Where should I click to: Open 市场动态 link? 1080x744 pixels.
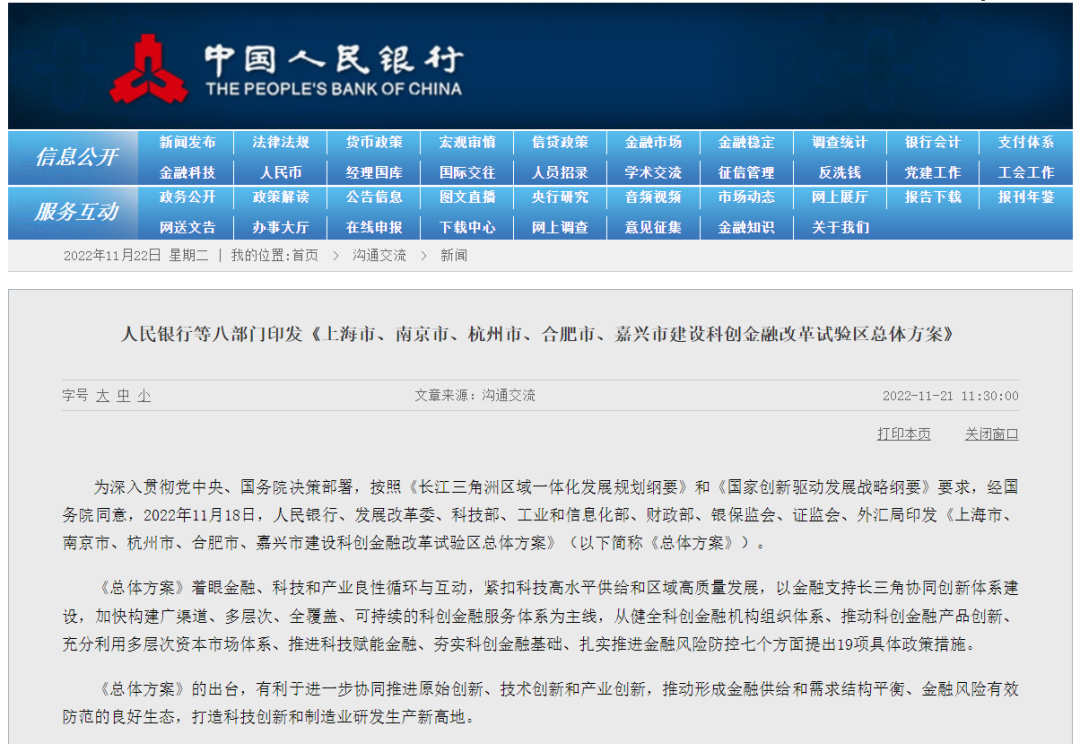(x=746, y=197)
